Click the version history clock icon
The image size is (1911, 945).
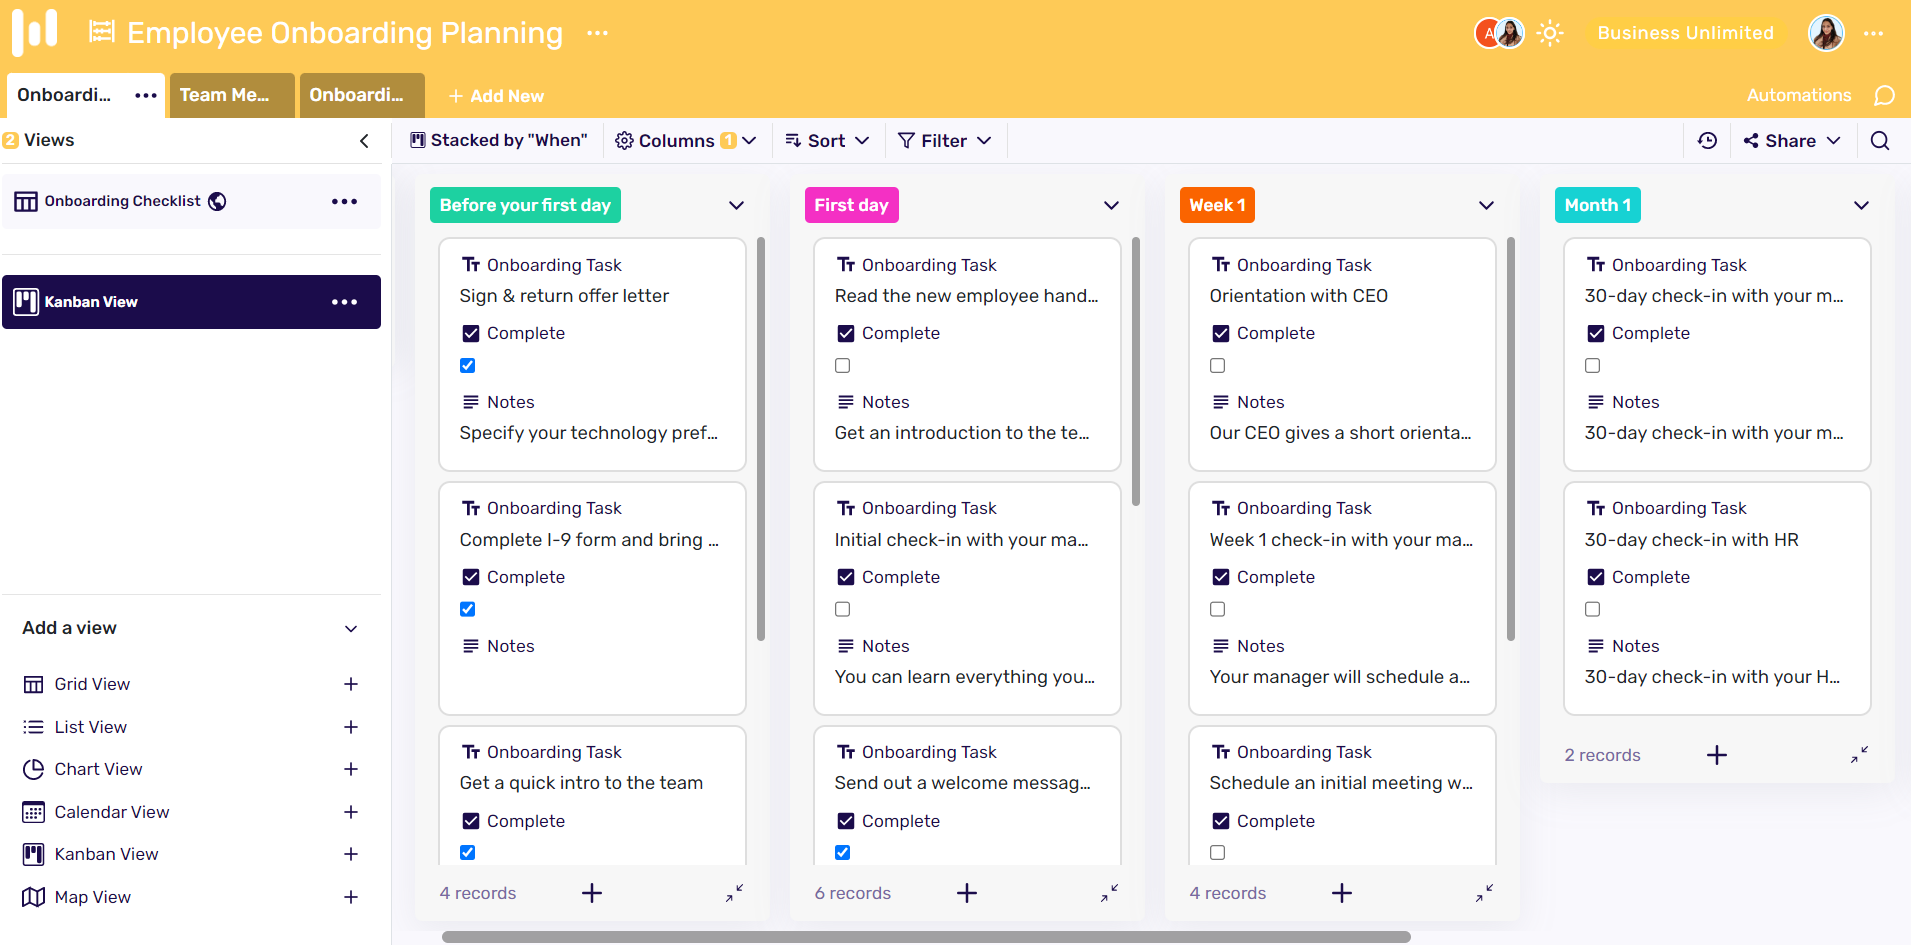(x=1708, y=140)
